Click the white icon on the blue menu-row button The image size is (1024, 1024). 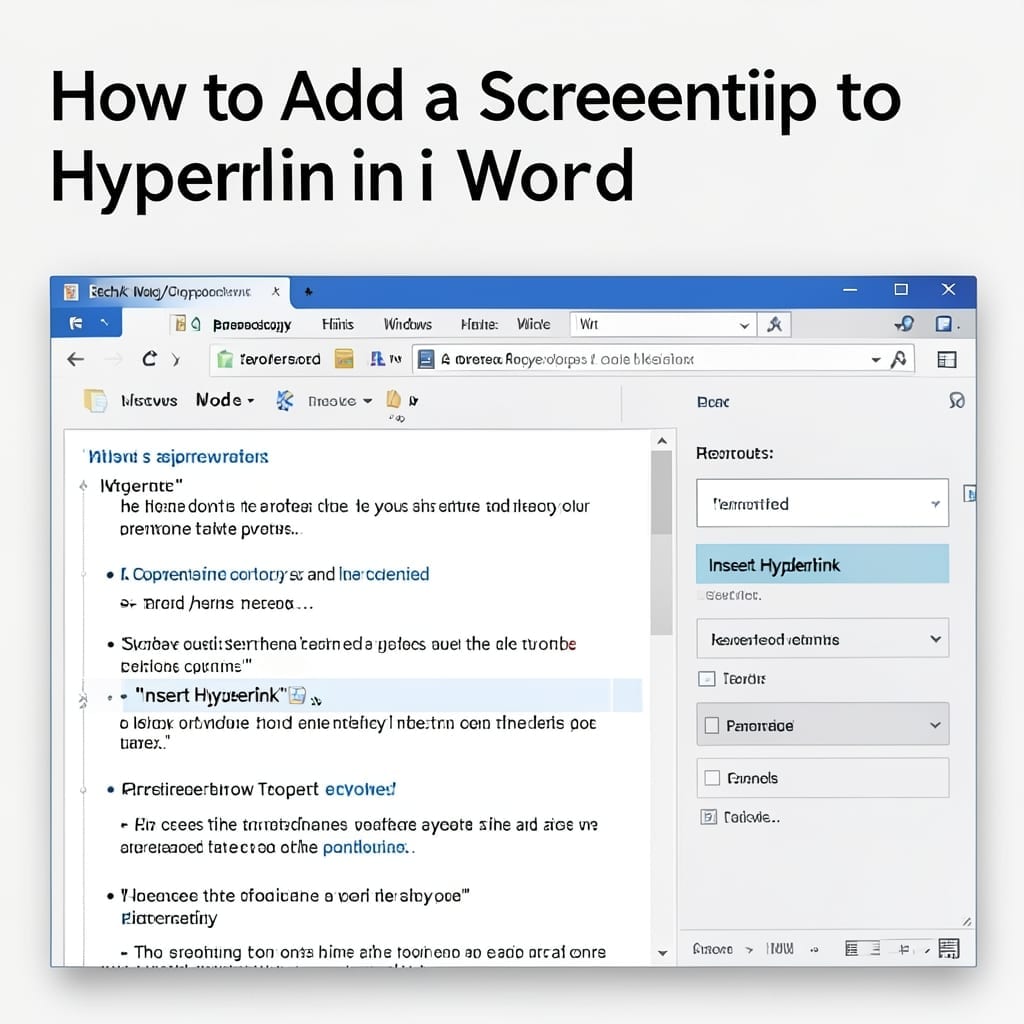(76, 323)
